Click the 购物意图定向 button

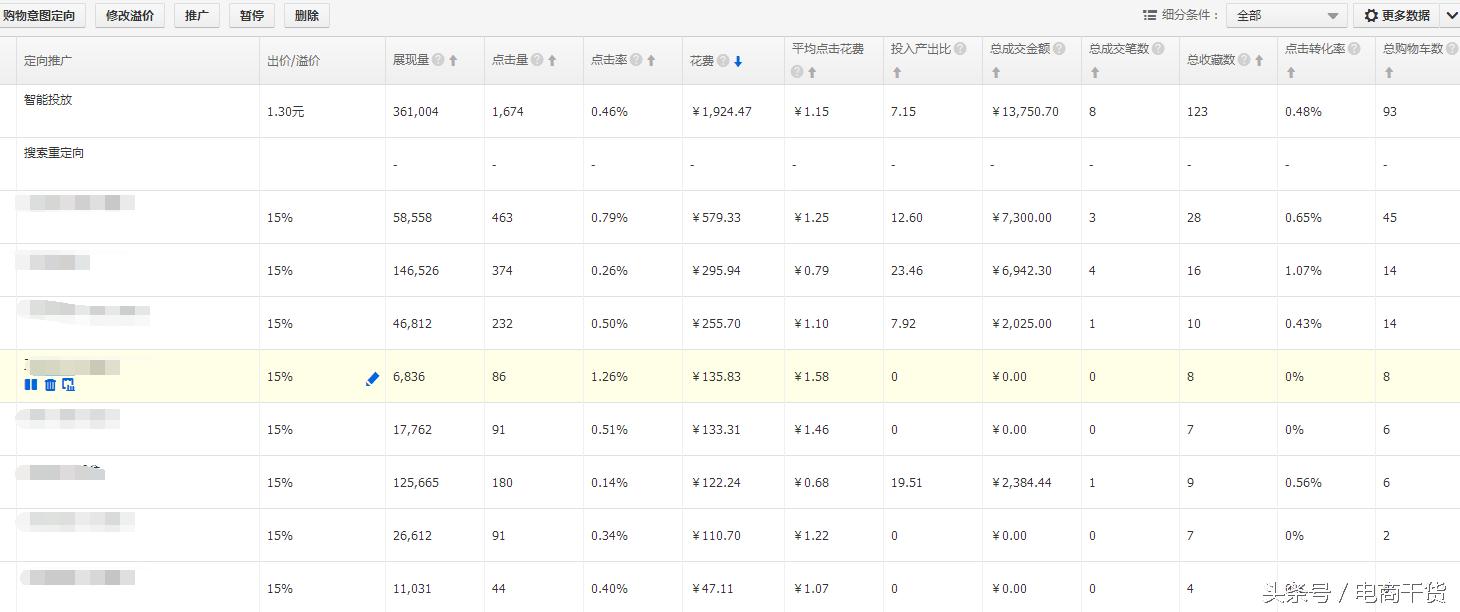click(x=43, y=15)
